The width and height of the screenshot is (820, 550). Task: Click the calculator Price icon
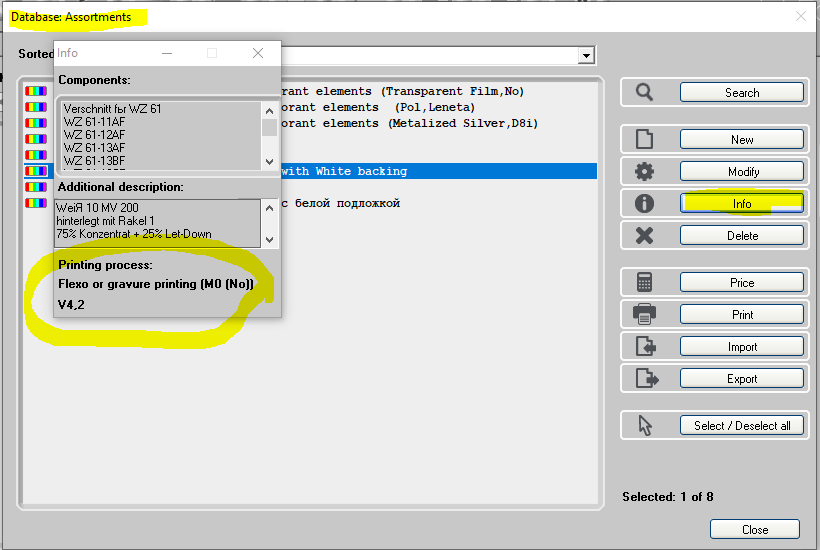point(644,282)
